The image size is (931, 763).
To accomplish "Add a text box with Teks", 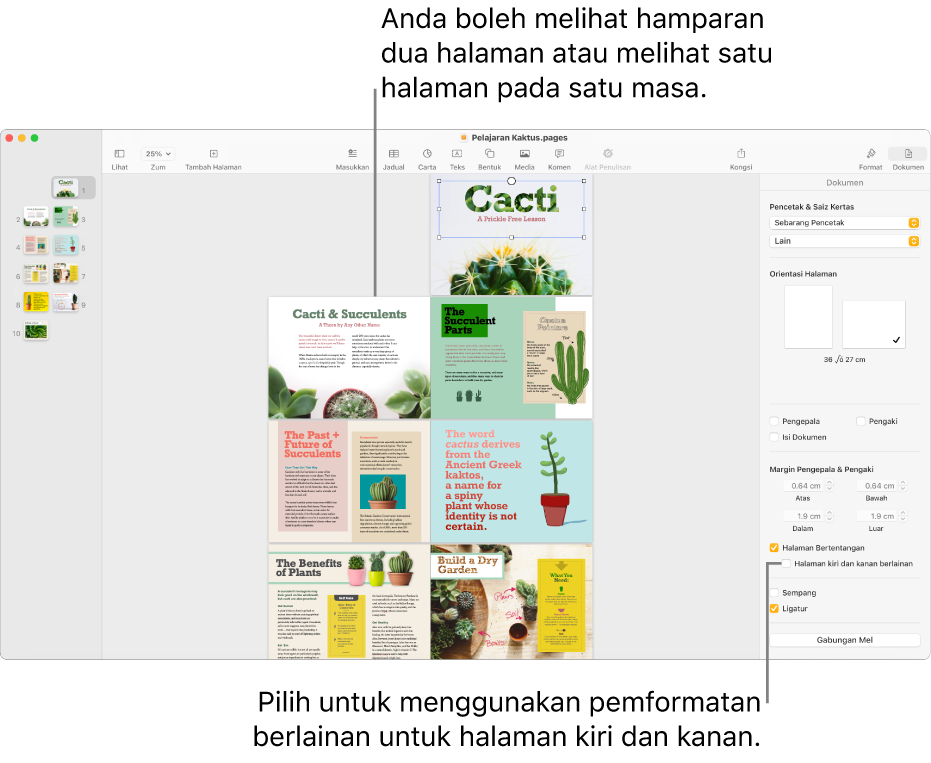I will coord(457,154).
